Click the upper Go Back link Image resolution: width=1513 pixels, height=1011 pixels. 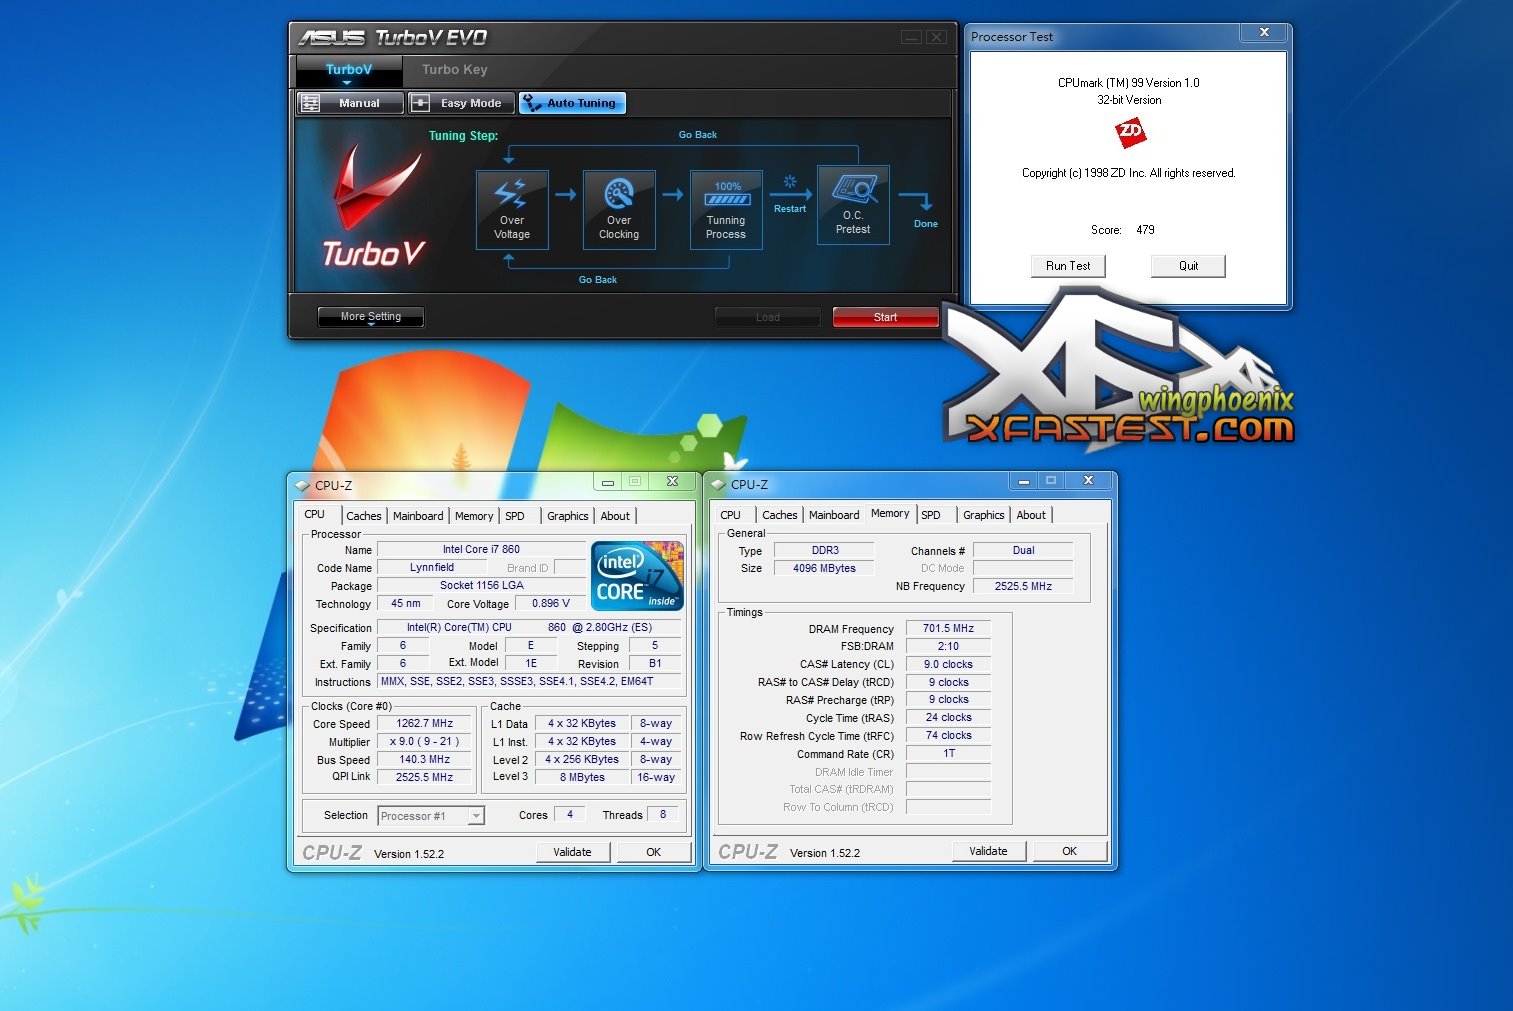click(698, 135)
